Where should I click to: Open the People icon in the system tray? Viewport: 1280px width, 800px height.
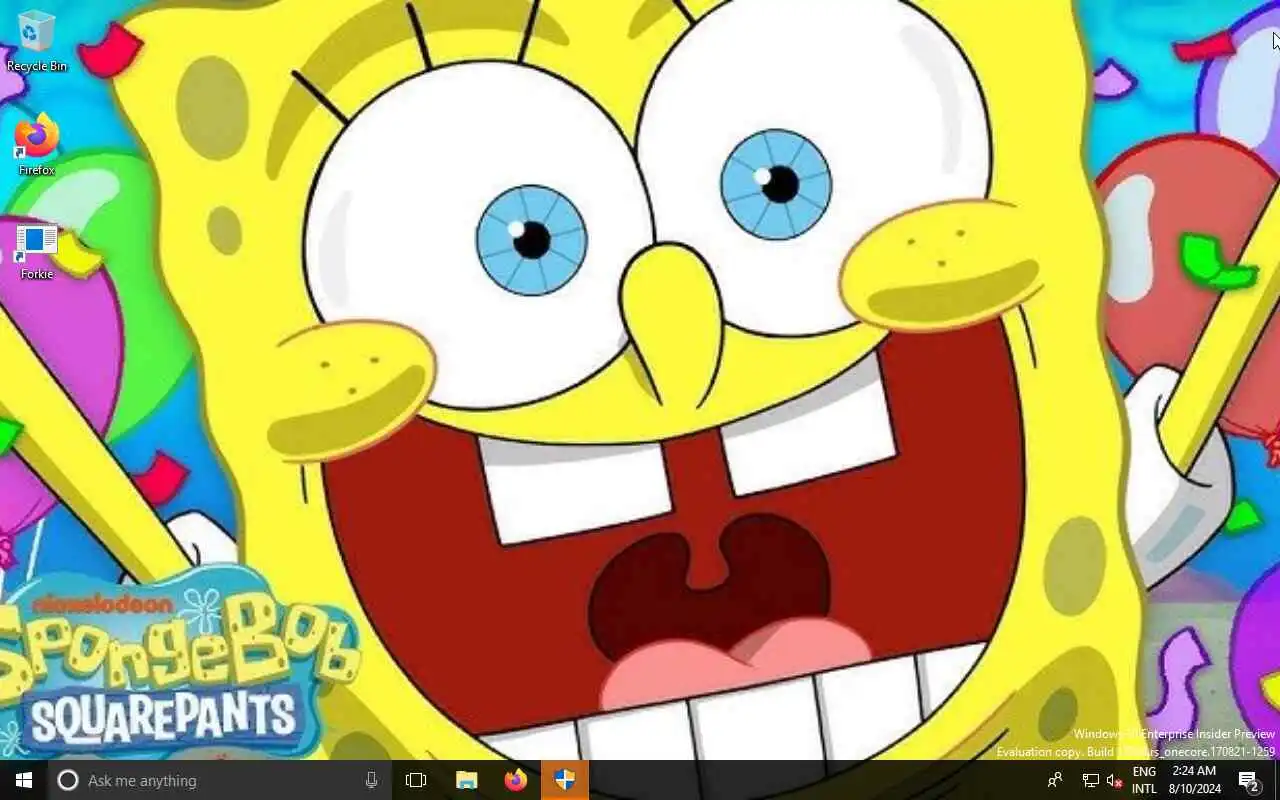(x=1054, y=780)
